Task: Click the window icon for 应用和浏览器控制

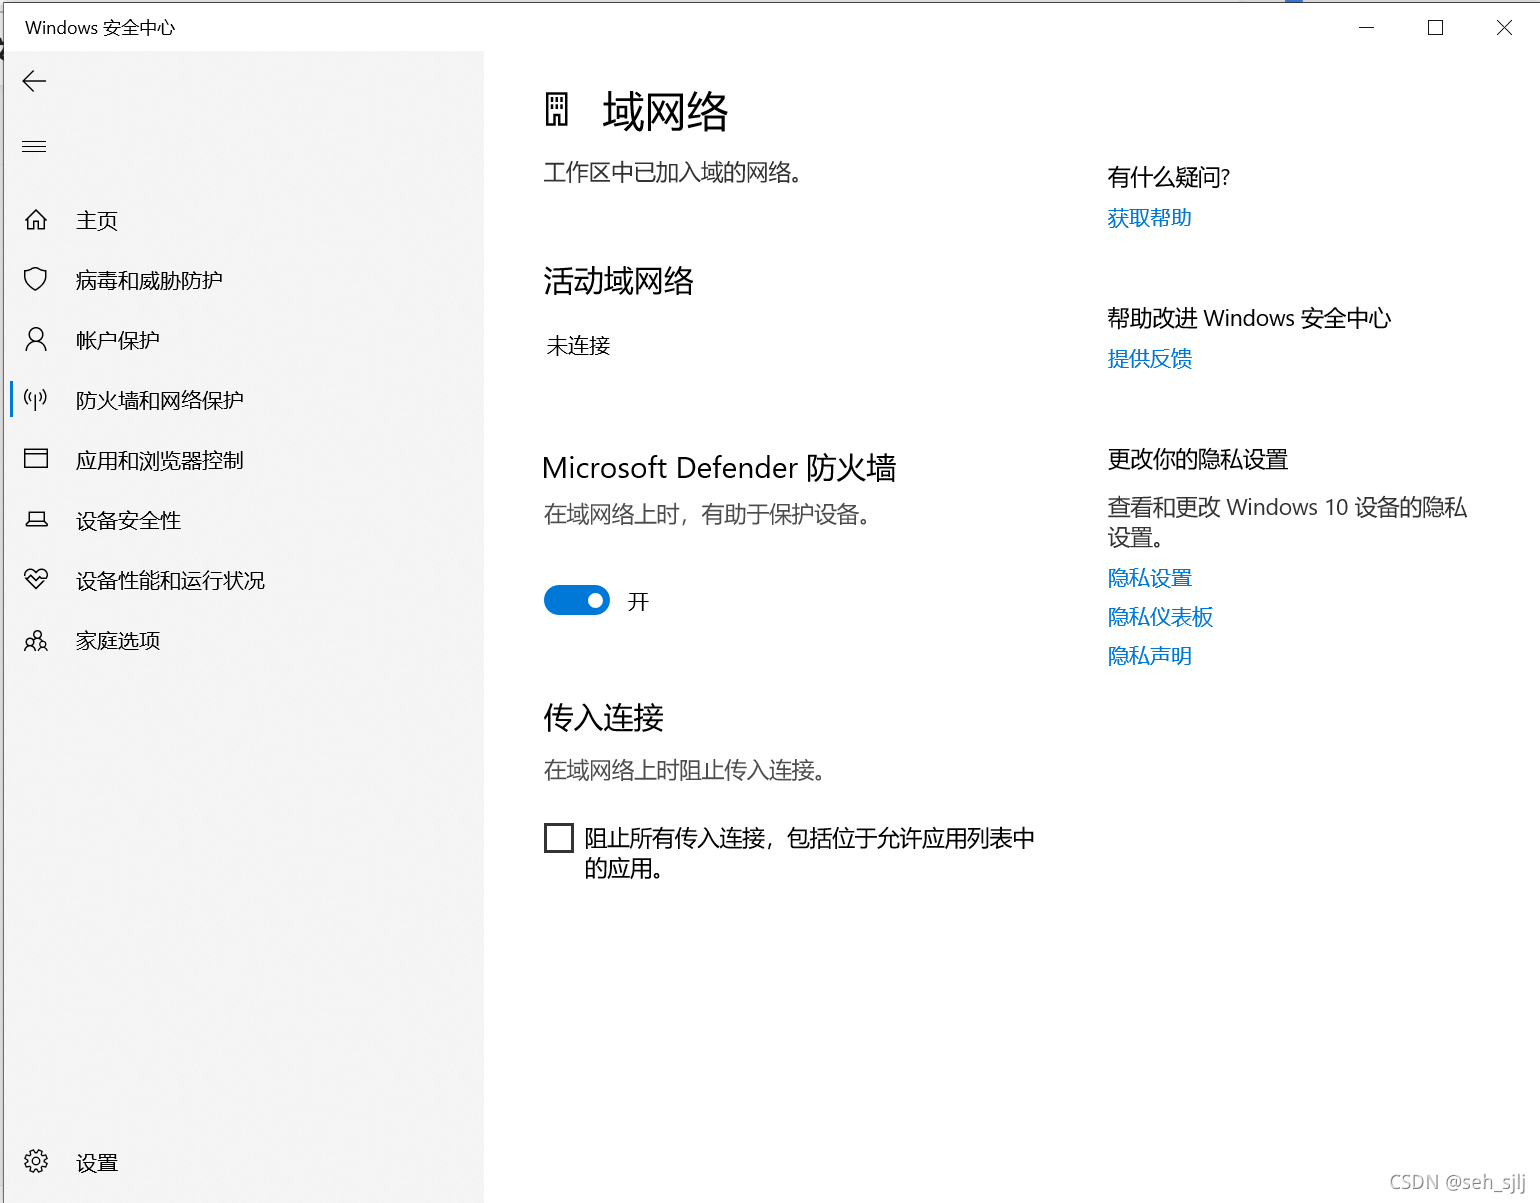Action: pos(36,459)
